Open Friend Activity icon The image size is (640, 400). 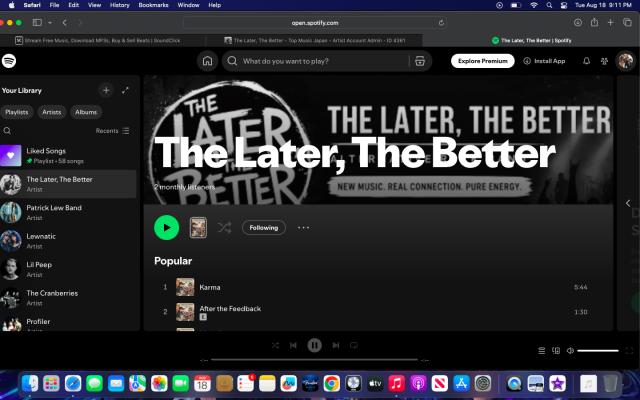pos(604,61)
